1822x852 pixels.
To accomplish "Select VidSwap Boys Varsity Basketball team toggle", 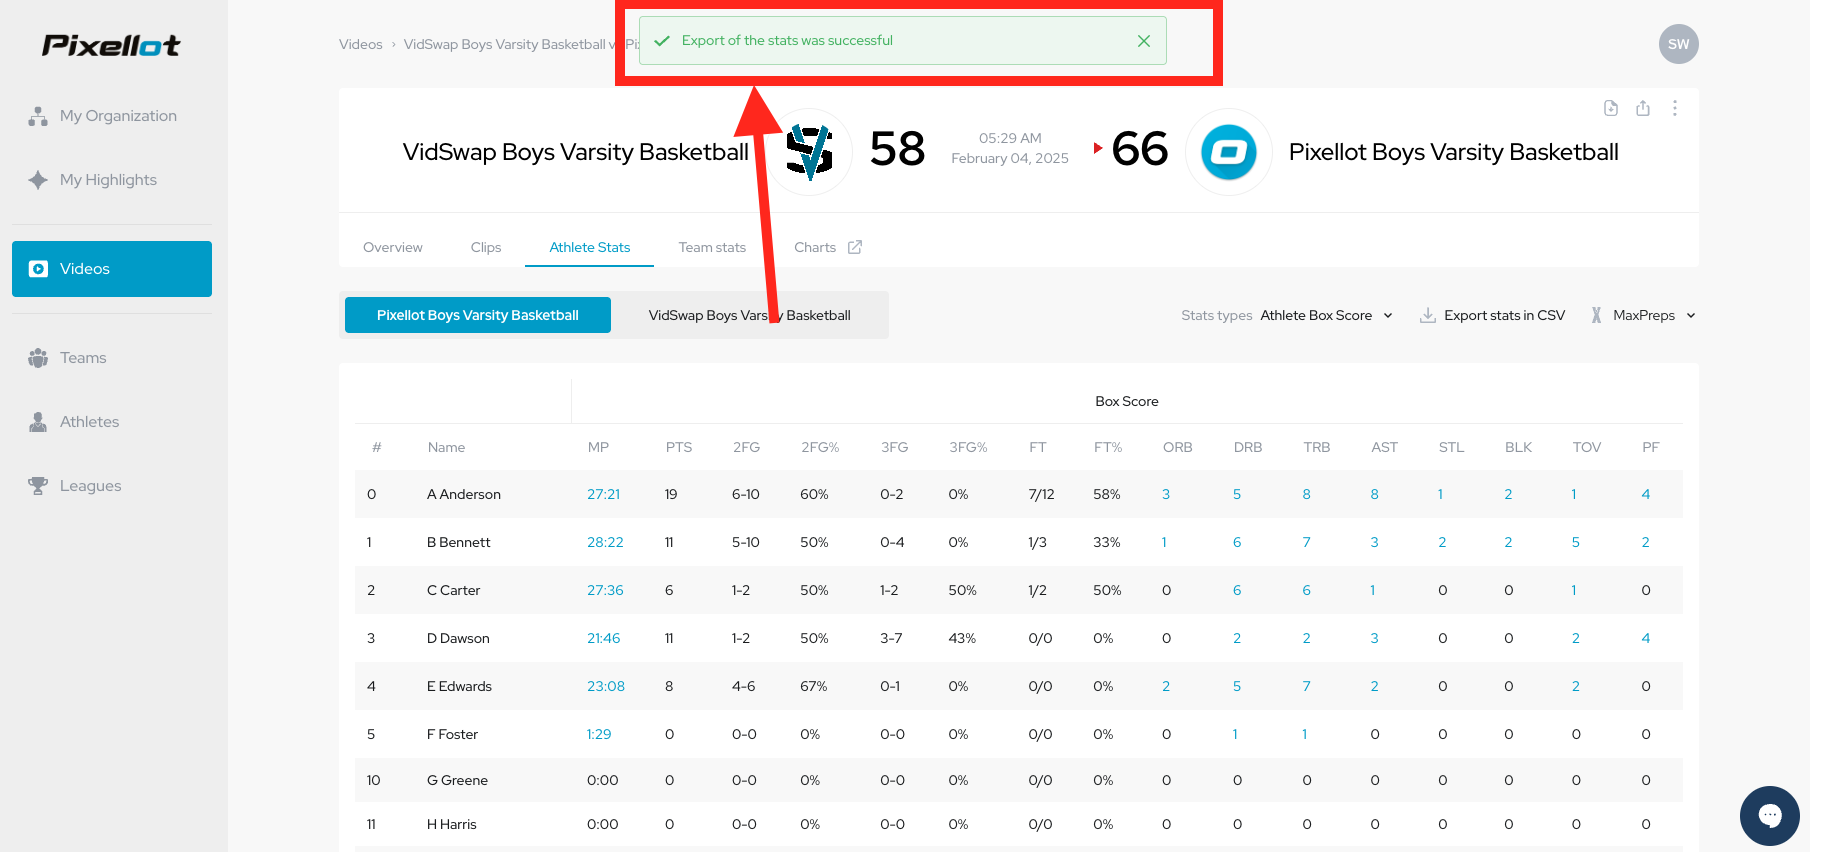I will (750, 315).
